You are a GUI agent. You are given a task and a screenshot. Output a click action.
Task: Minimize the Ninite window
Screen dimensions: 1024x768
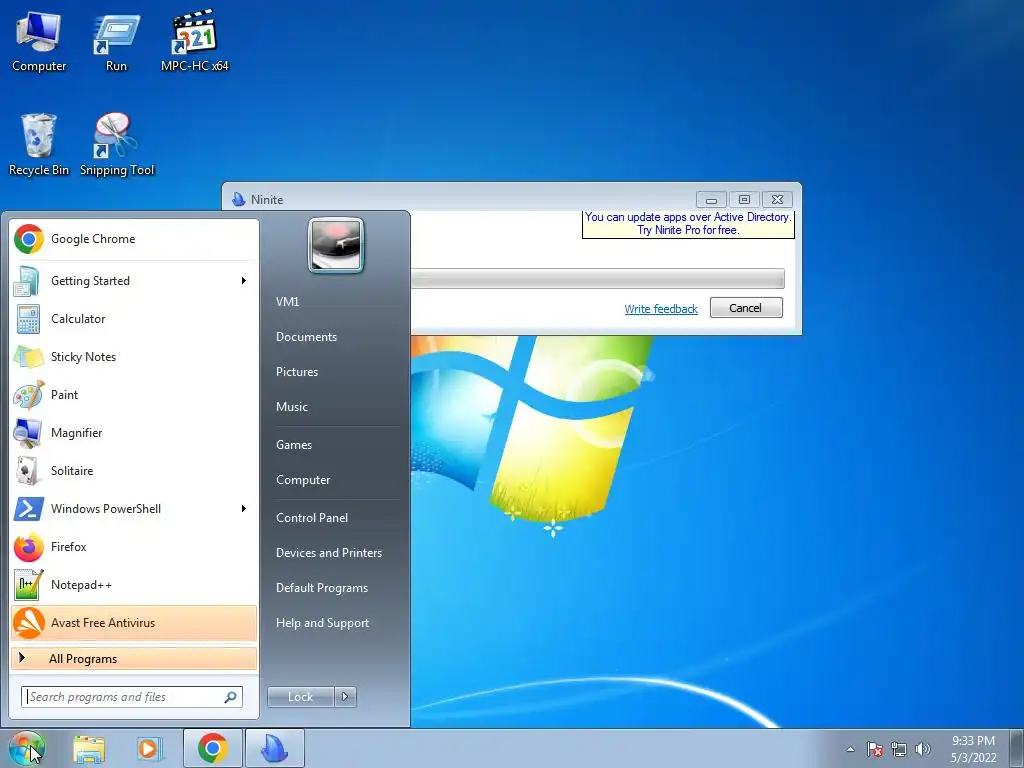(712, 199)
